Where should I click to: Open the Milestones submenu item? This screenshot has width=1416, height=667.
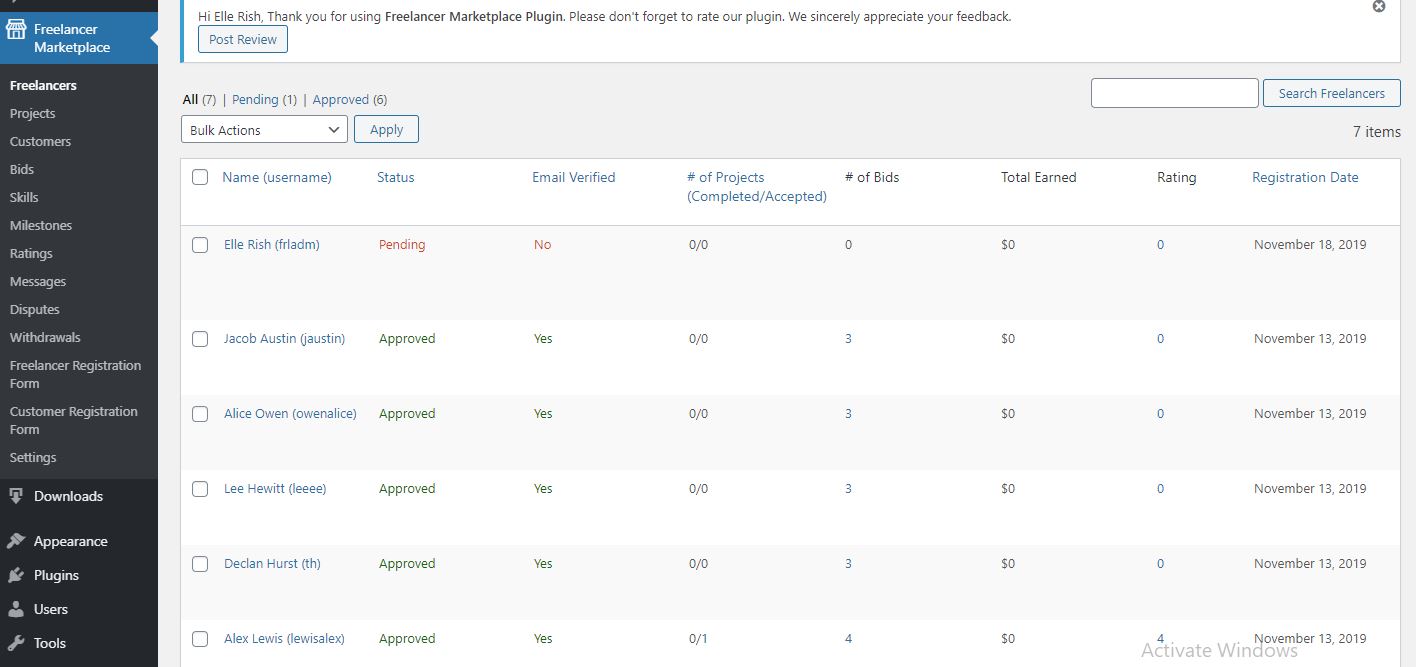pyautogui.click(x=41, y=225)
